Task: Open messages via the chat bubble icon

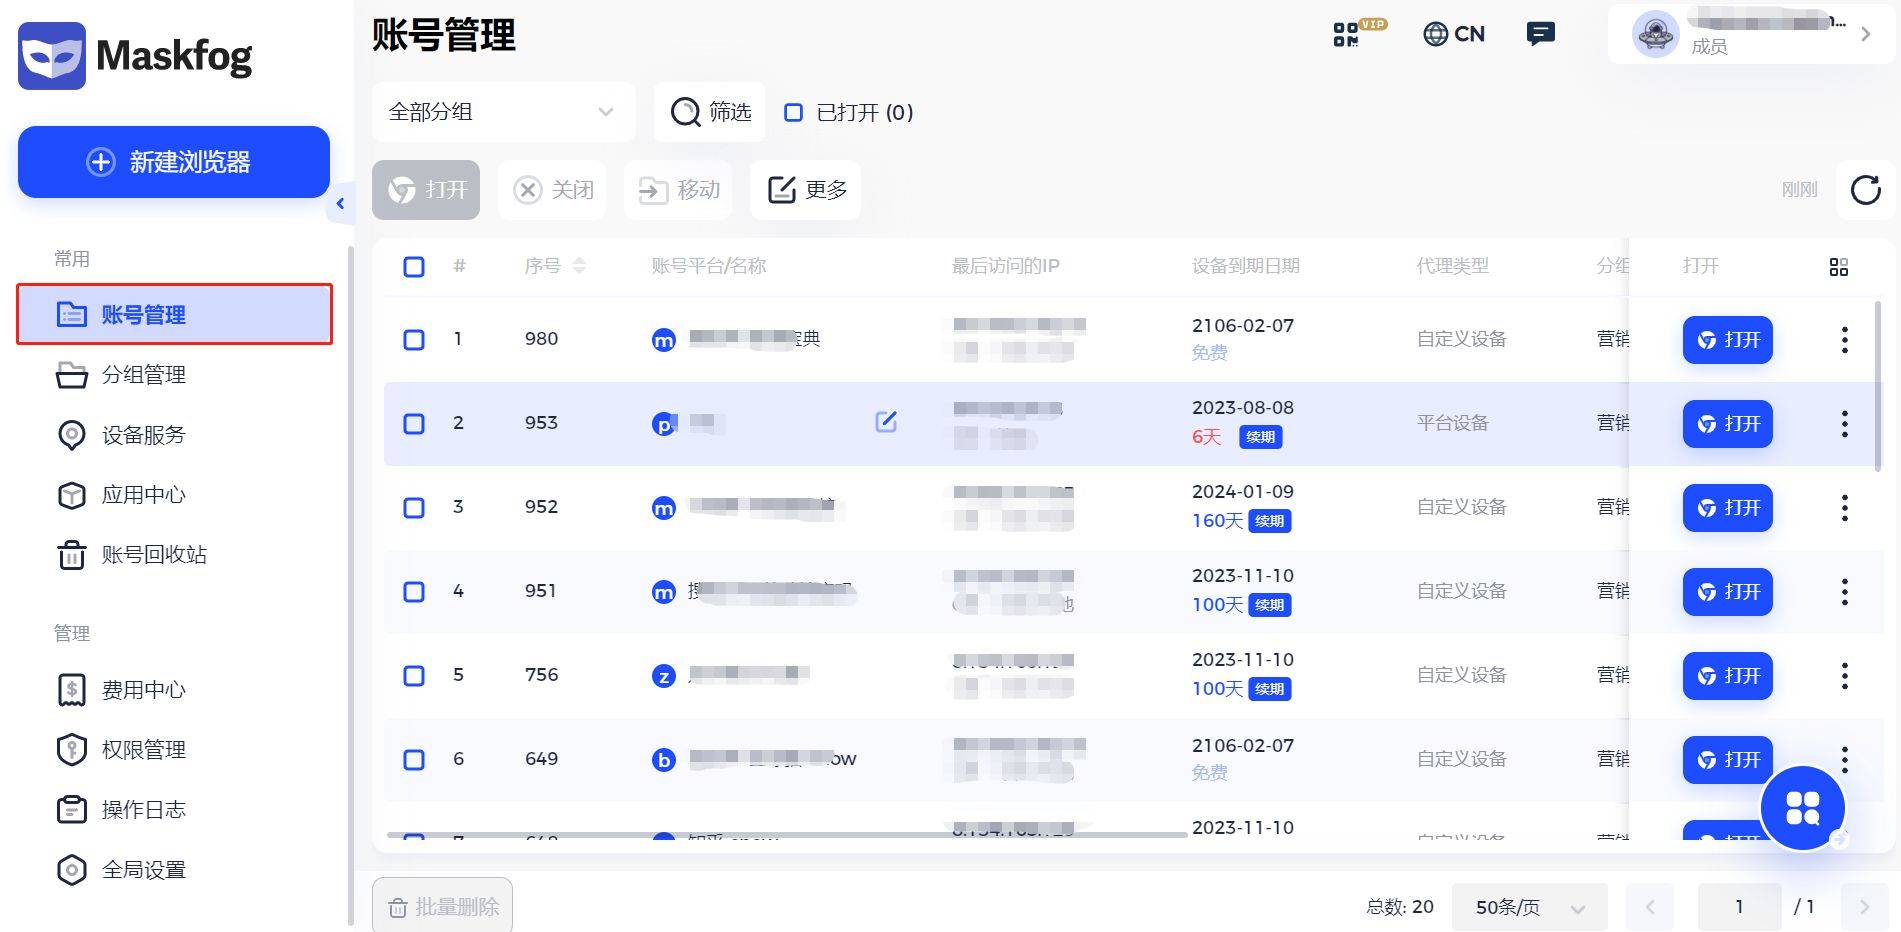Action: click(1540, 33)
